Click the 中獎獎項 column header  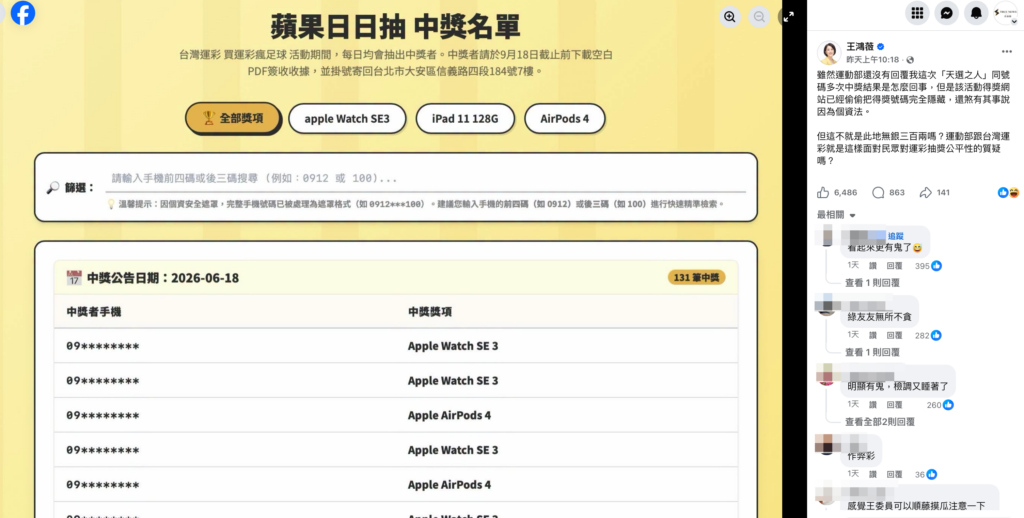pos(430,312)
